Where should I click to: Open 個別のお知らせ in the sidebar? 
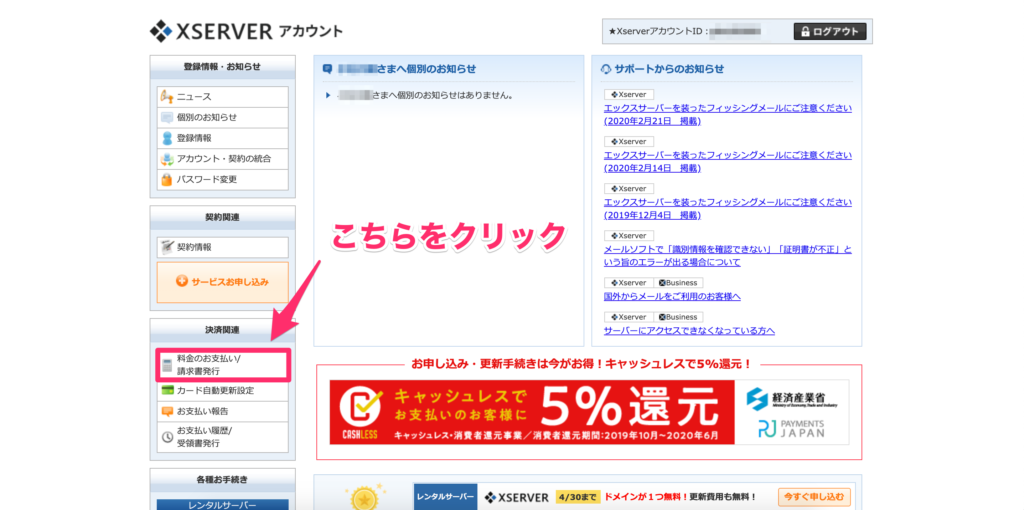click(x=222, y=118)
